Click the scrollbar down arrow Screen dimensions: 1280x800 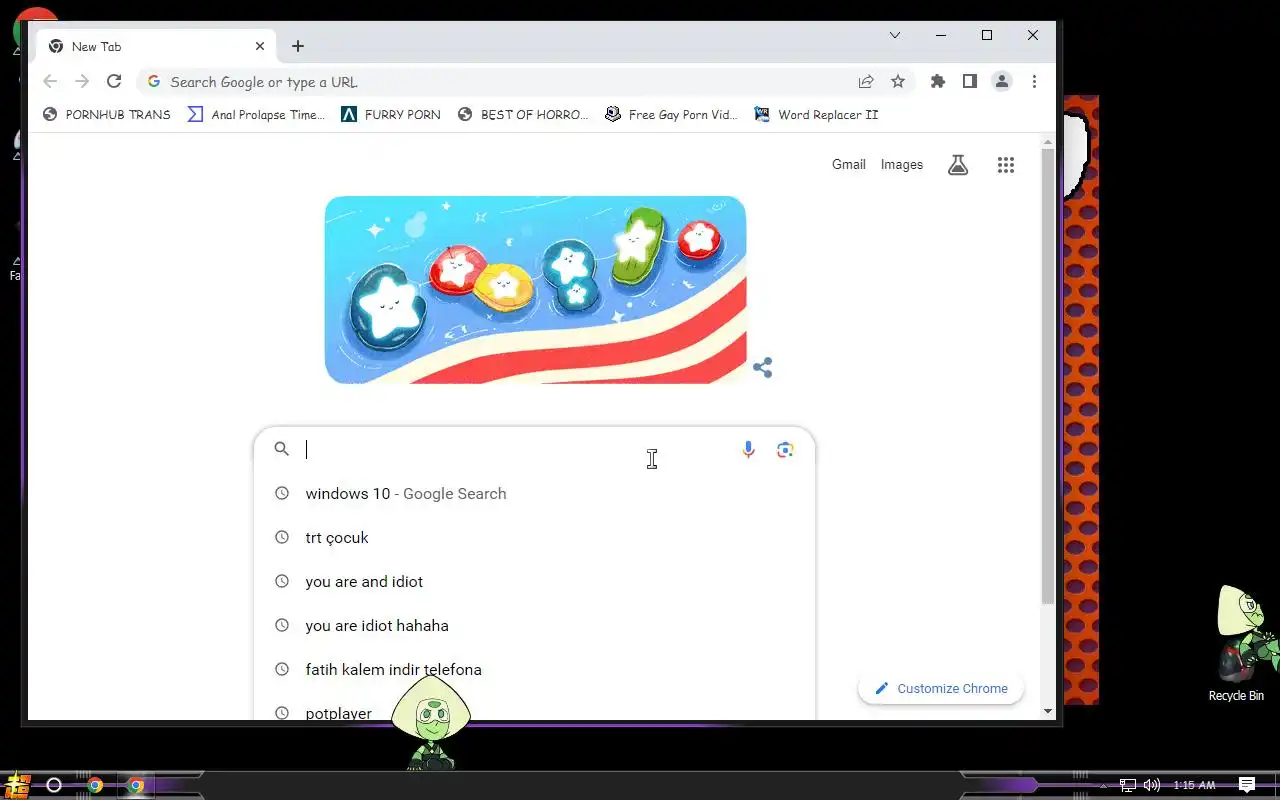click(x=1048, y=711)
